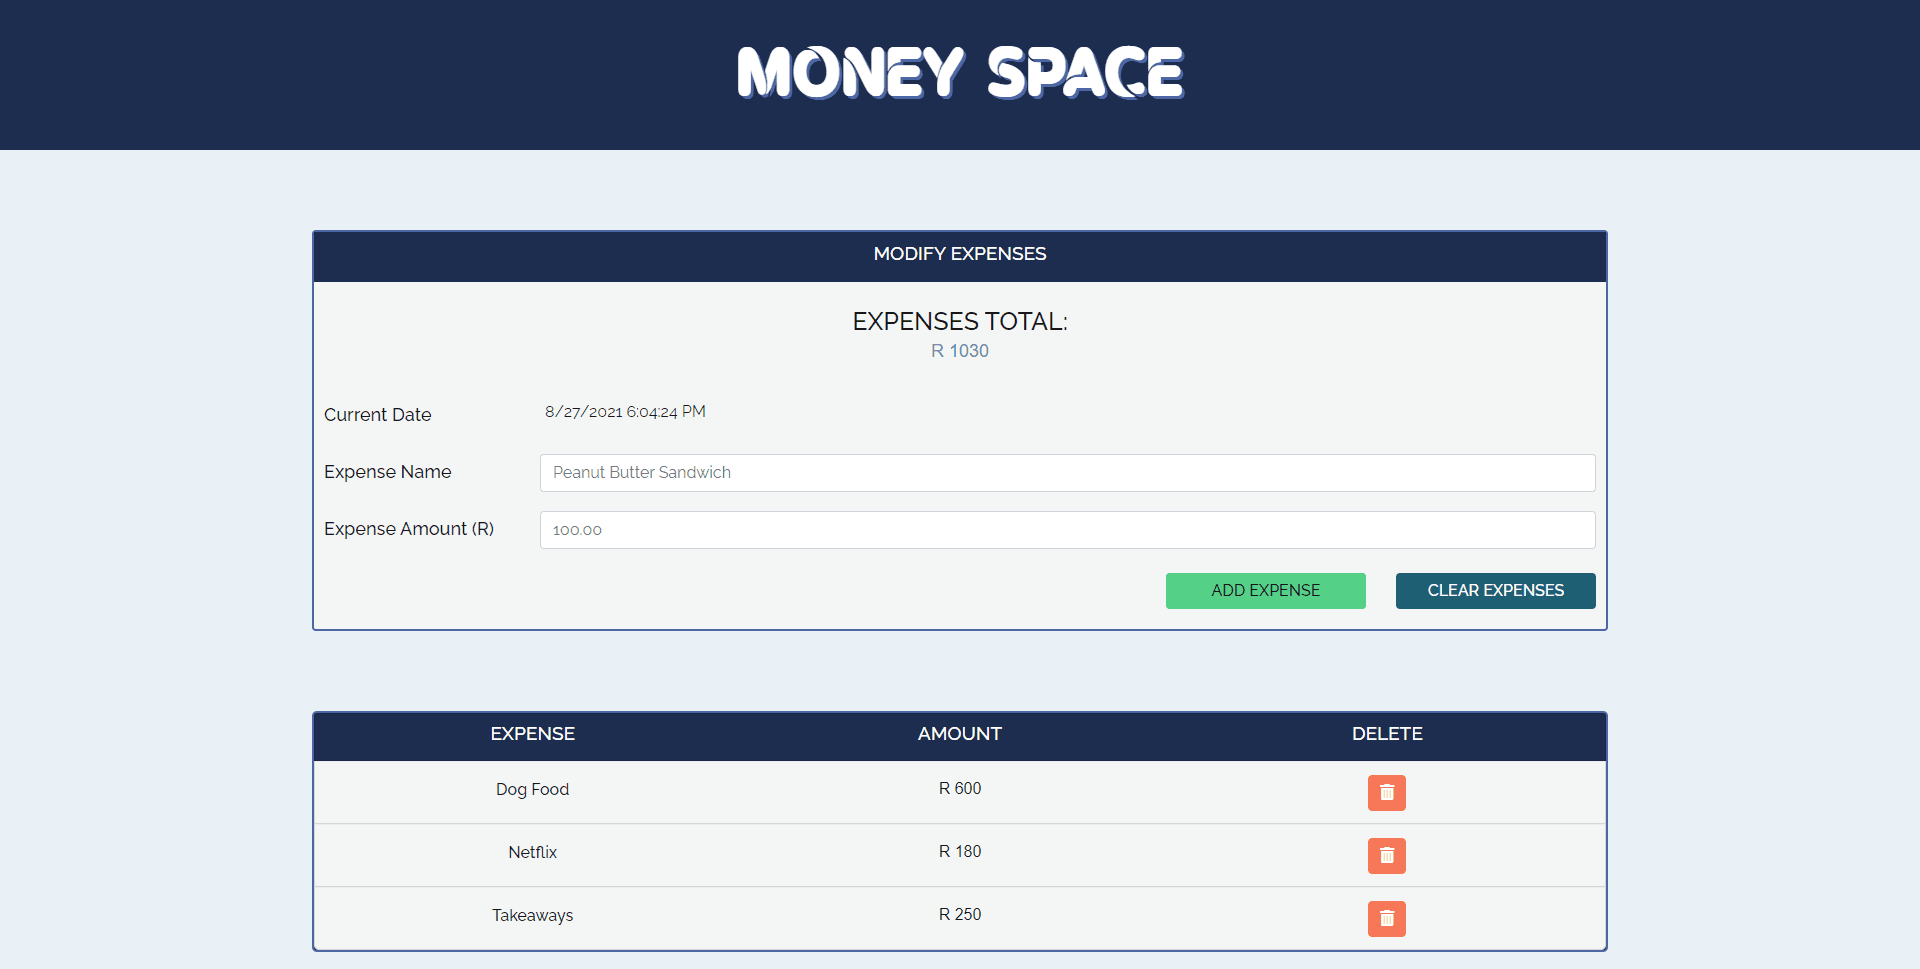The image size is (1920, 969).
Task: Click the Expense column header
Action: [532, 734]
